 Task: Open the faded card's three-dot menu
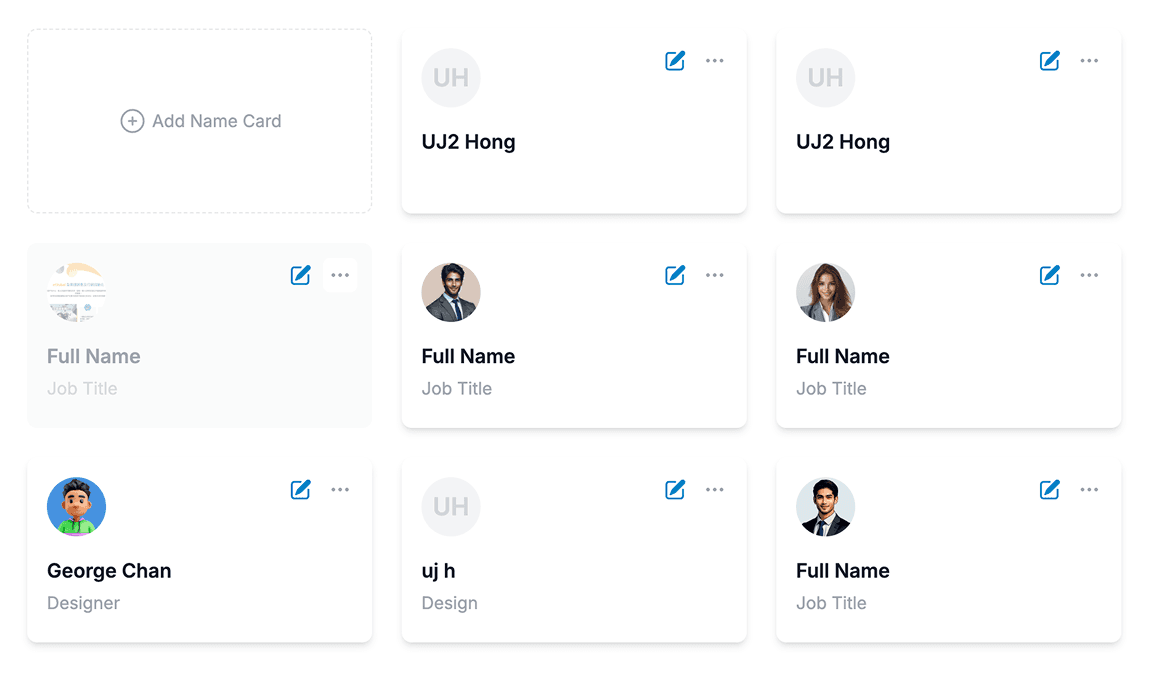[x=340, y=275]
